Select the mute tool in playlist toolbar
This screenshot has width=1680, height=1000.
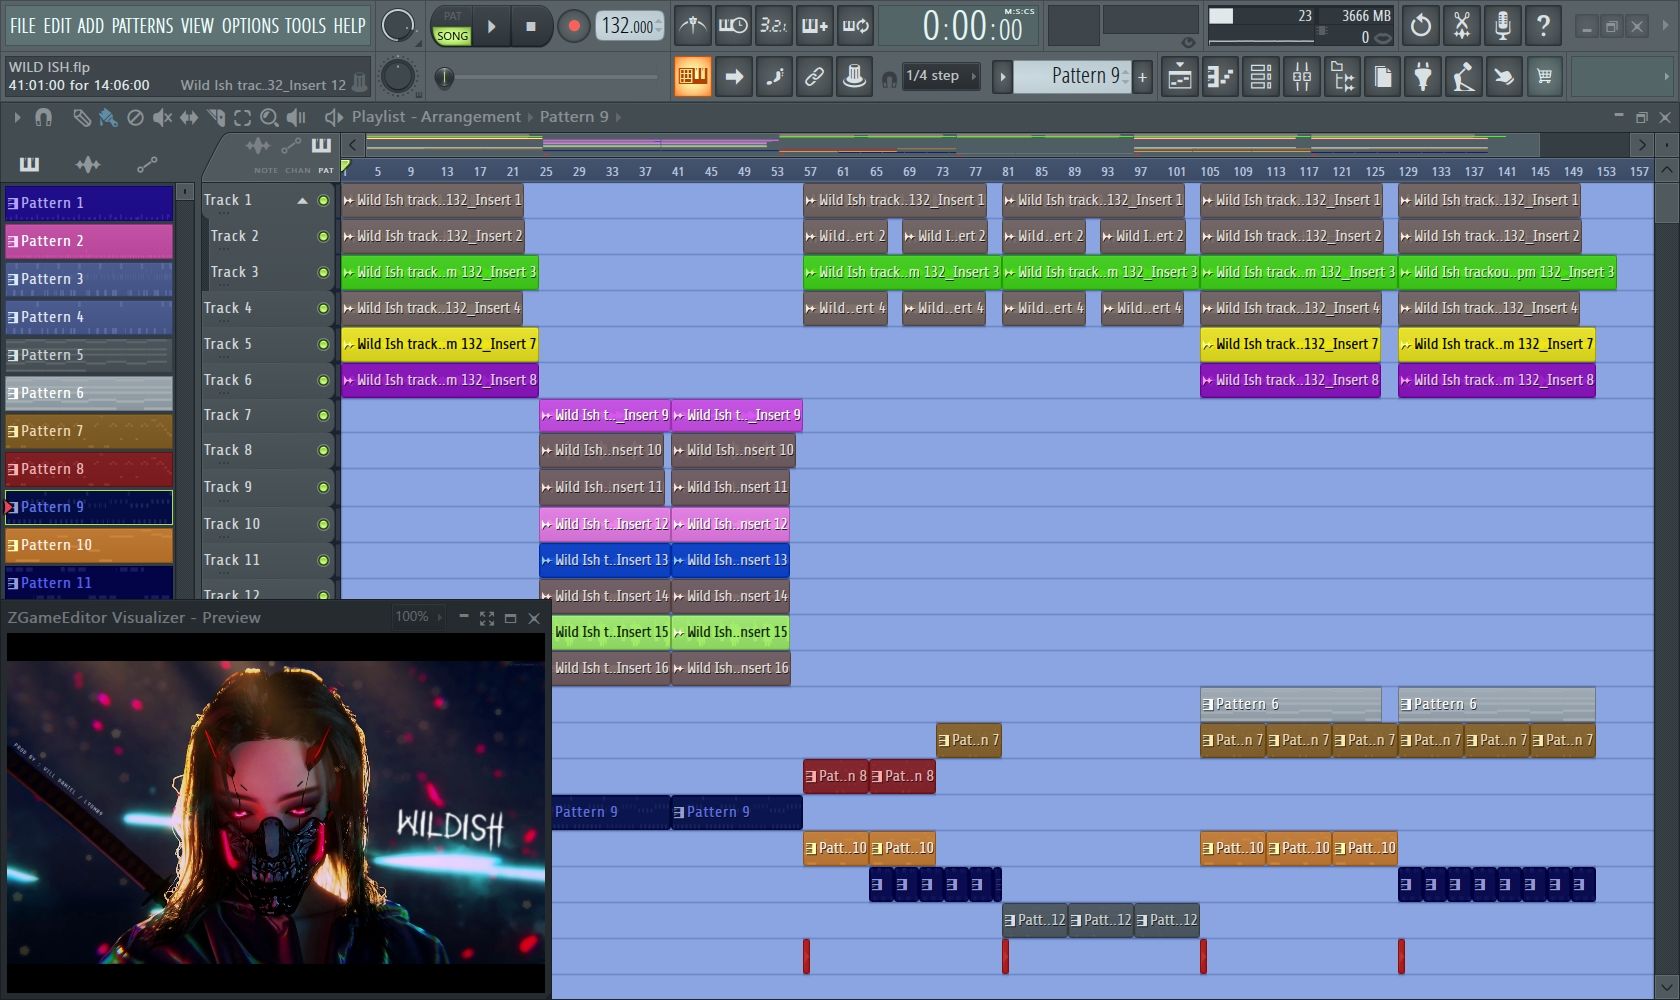162,118
